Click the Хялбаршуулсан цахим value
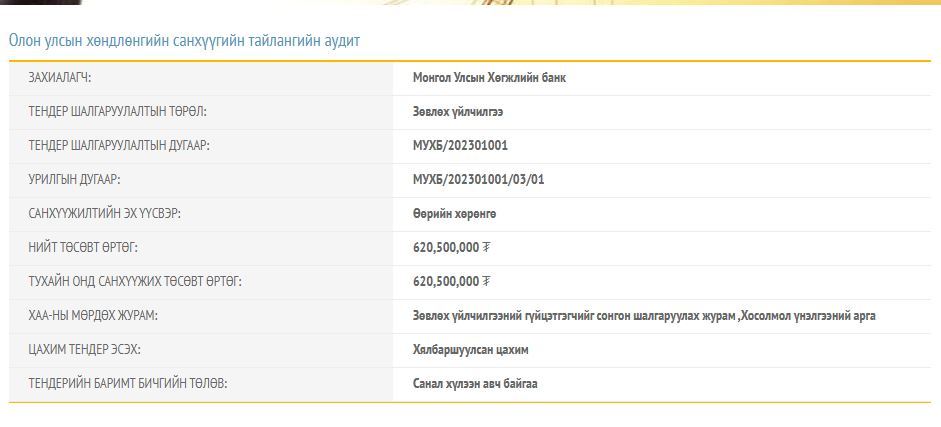This screenshot has height=427, width=941. [471, 350]
